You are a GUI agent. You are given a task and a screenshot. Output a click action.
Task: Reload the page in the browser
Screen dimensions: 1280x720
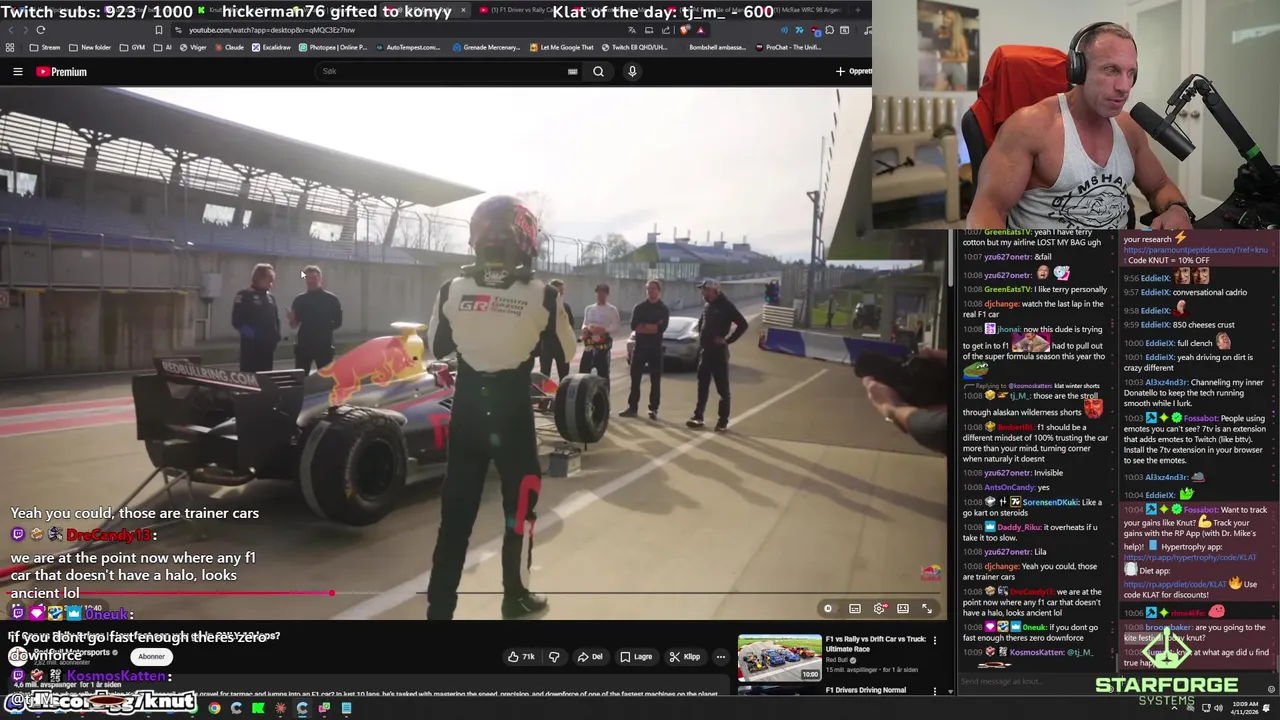40,30
